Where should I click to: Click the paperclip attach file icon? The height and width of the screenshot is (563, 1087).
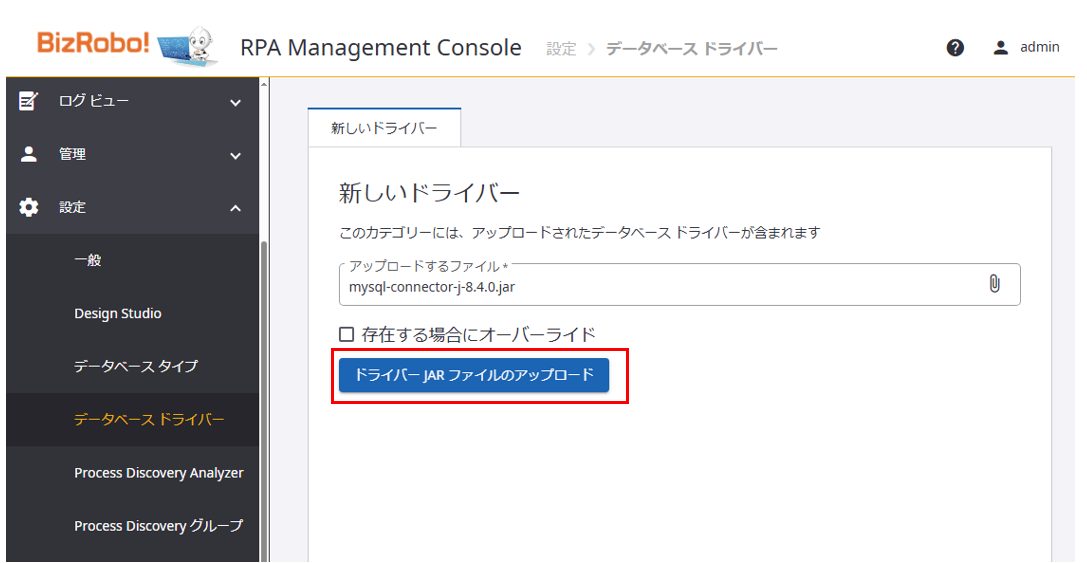[994, 284]
